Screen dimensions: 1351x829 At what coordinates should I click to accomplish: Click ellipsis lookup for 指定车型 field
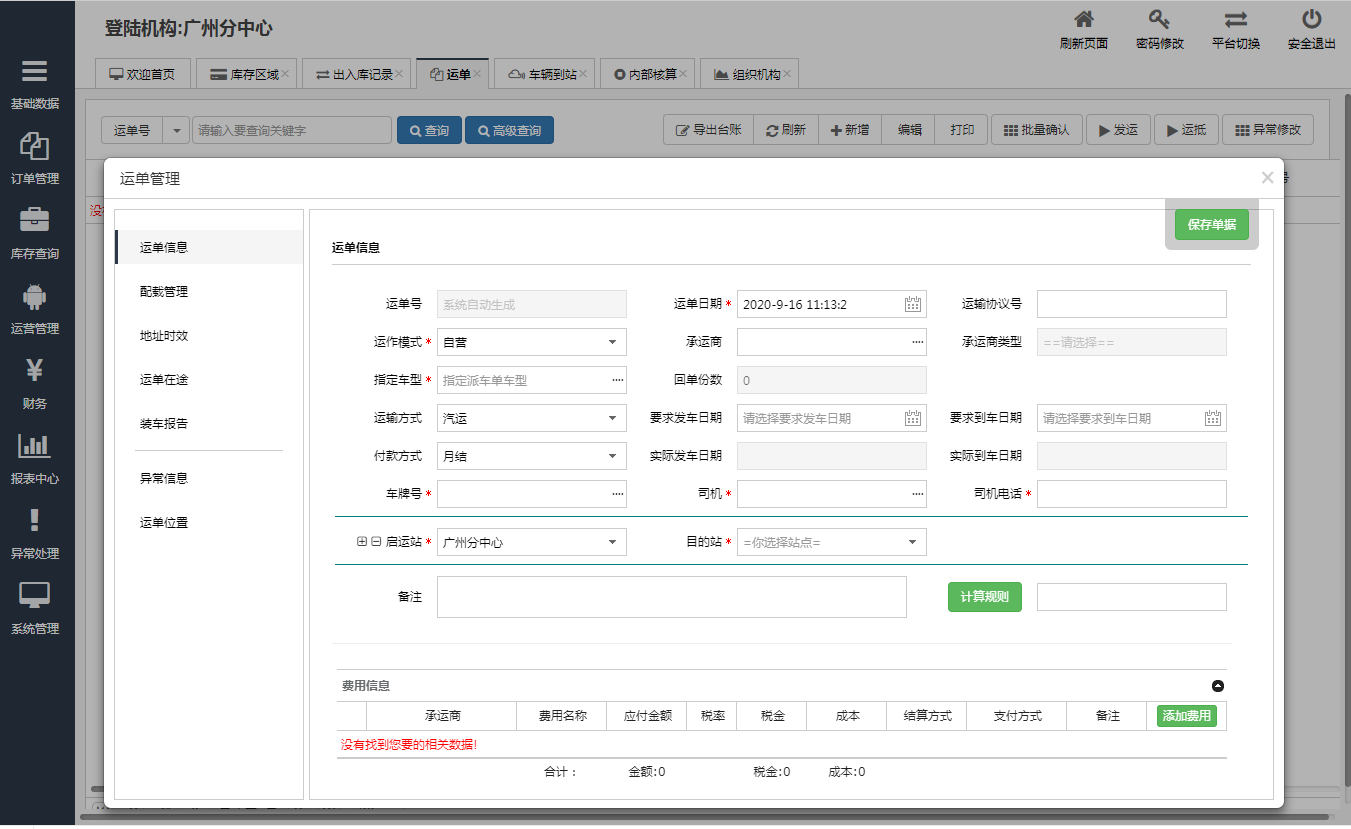coord(617,380)
